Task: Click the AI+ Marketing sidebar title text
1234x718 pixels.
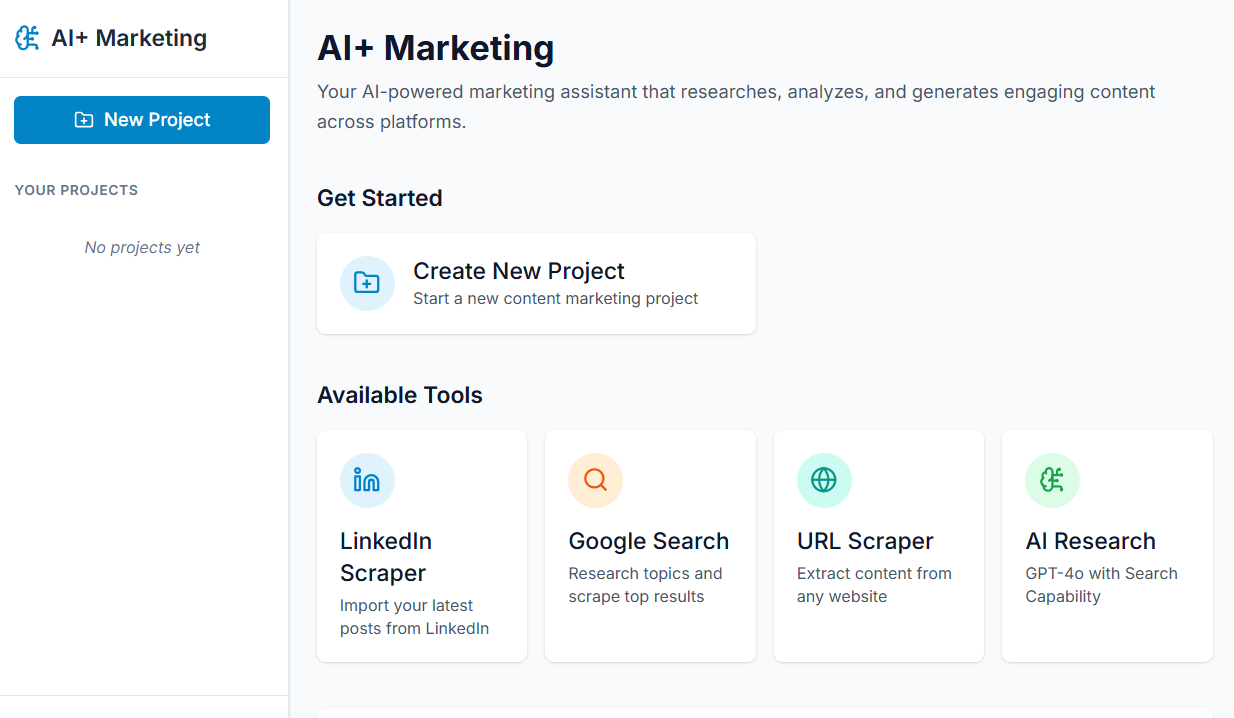Action: 129,39
